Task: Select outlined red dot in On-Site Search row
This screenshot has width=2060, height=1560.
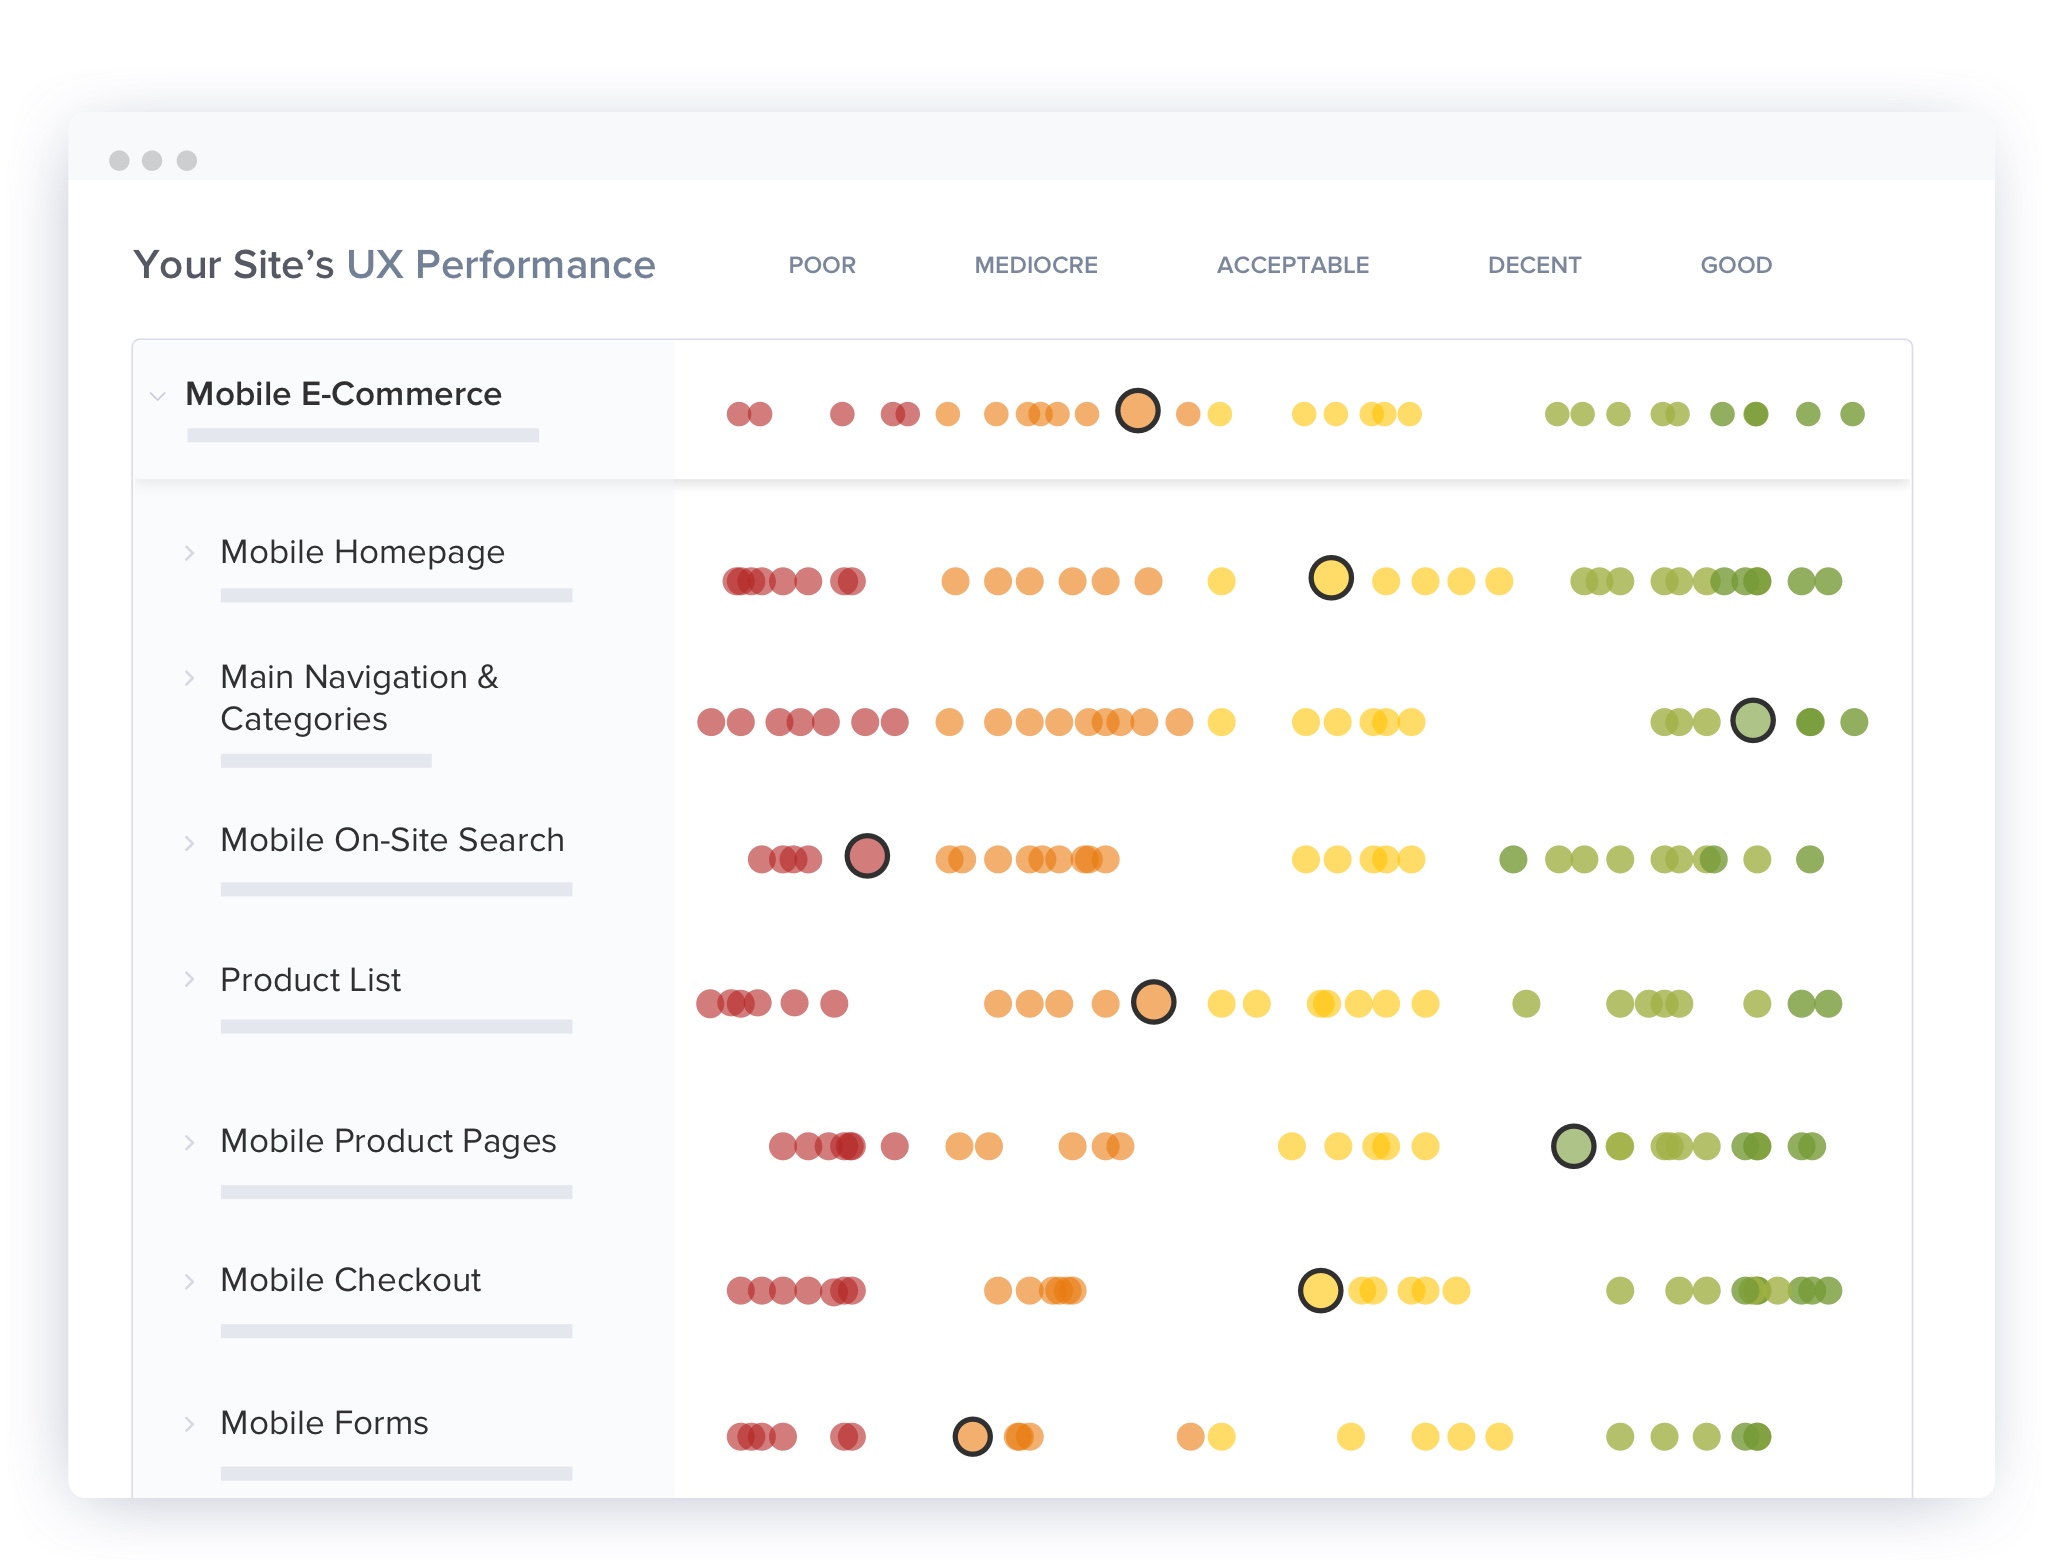Action: point(866,856)
